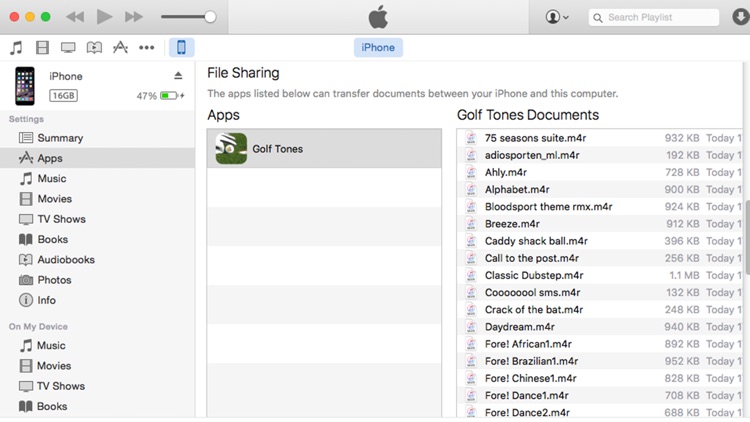This screenshot has width=750, height=422.
Task: Open the downloads arrow icon
Action: [x=740, y=17]
